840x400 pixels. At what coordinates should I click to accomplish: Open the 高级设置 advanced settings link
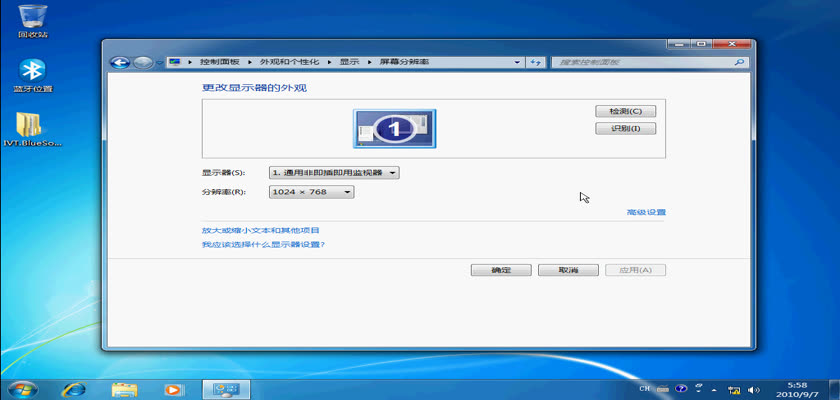tap(645, 212)
